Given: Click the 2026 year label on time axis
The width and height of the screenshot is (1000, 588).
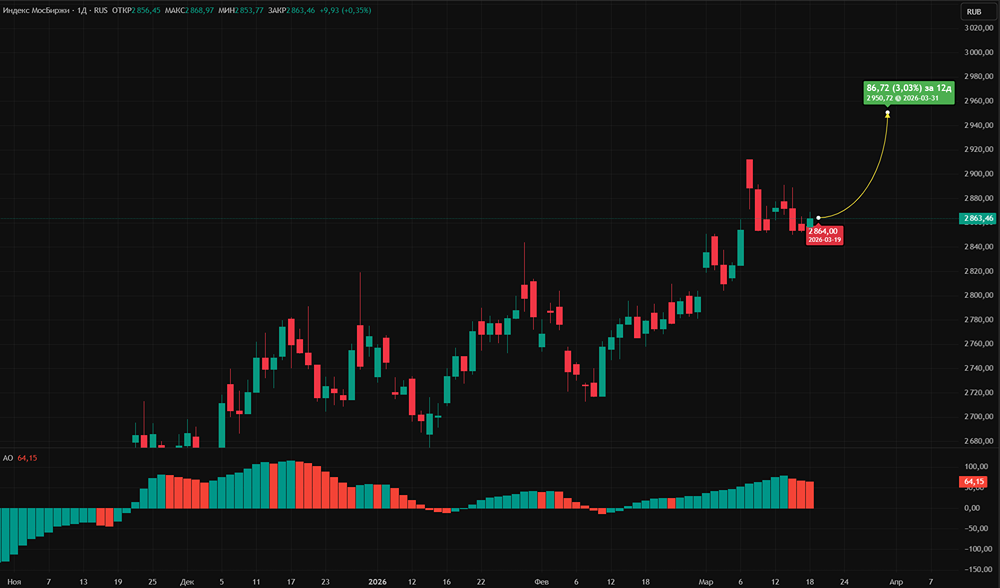Looking at the screenshot, I should tap(378, 582).
